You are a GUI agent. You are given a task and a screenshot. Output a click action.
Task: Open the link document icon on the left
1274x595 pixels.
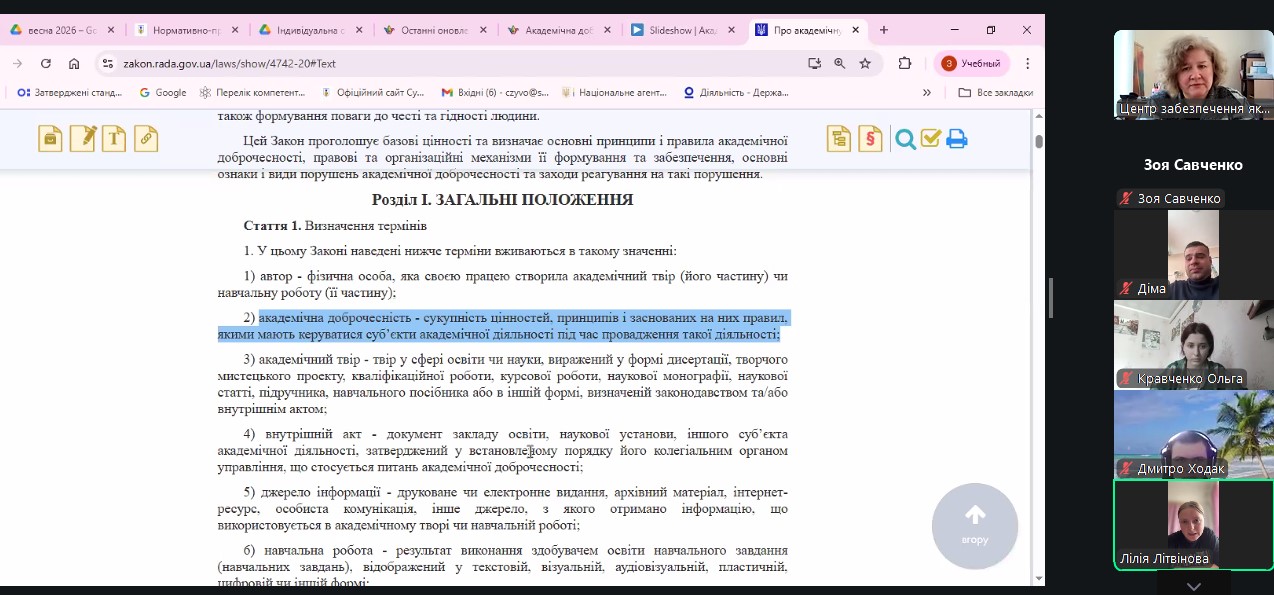(147, 138)
